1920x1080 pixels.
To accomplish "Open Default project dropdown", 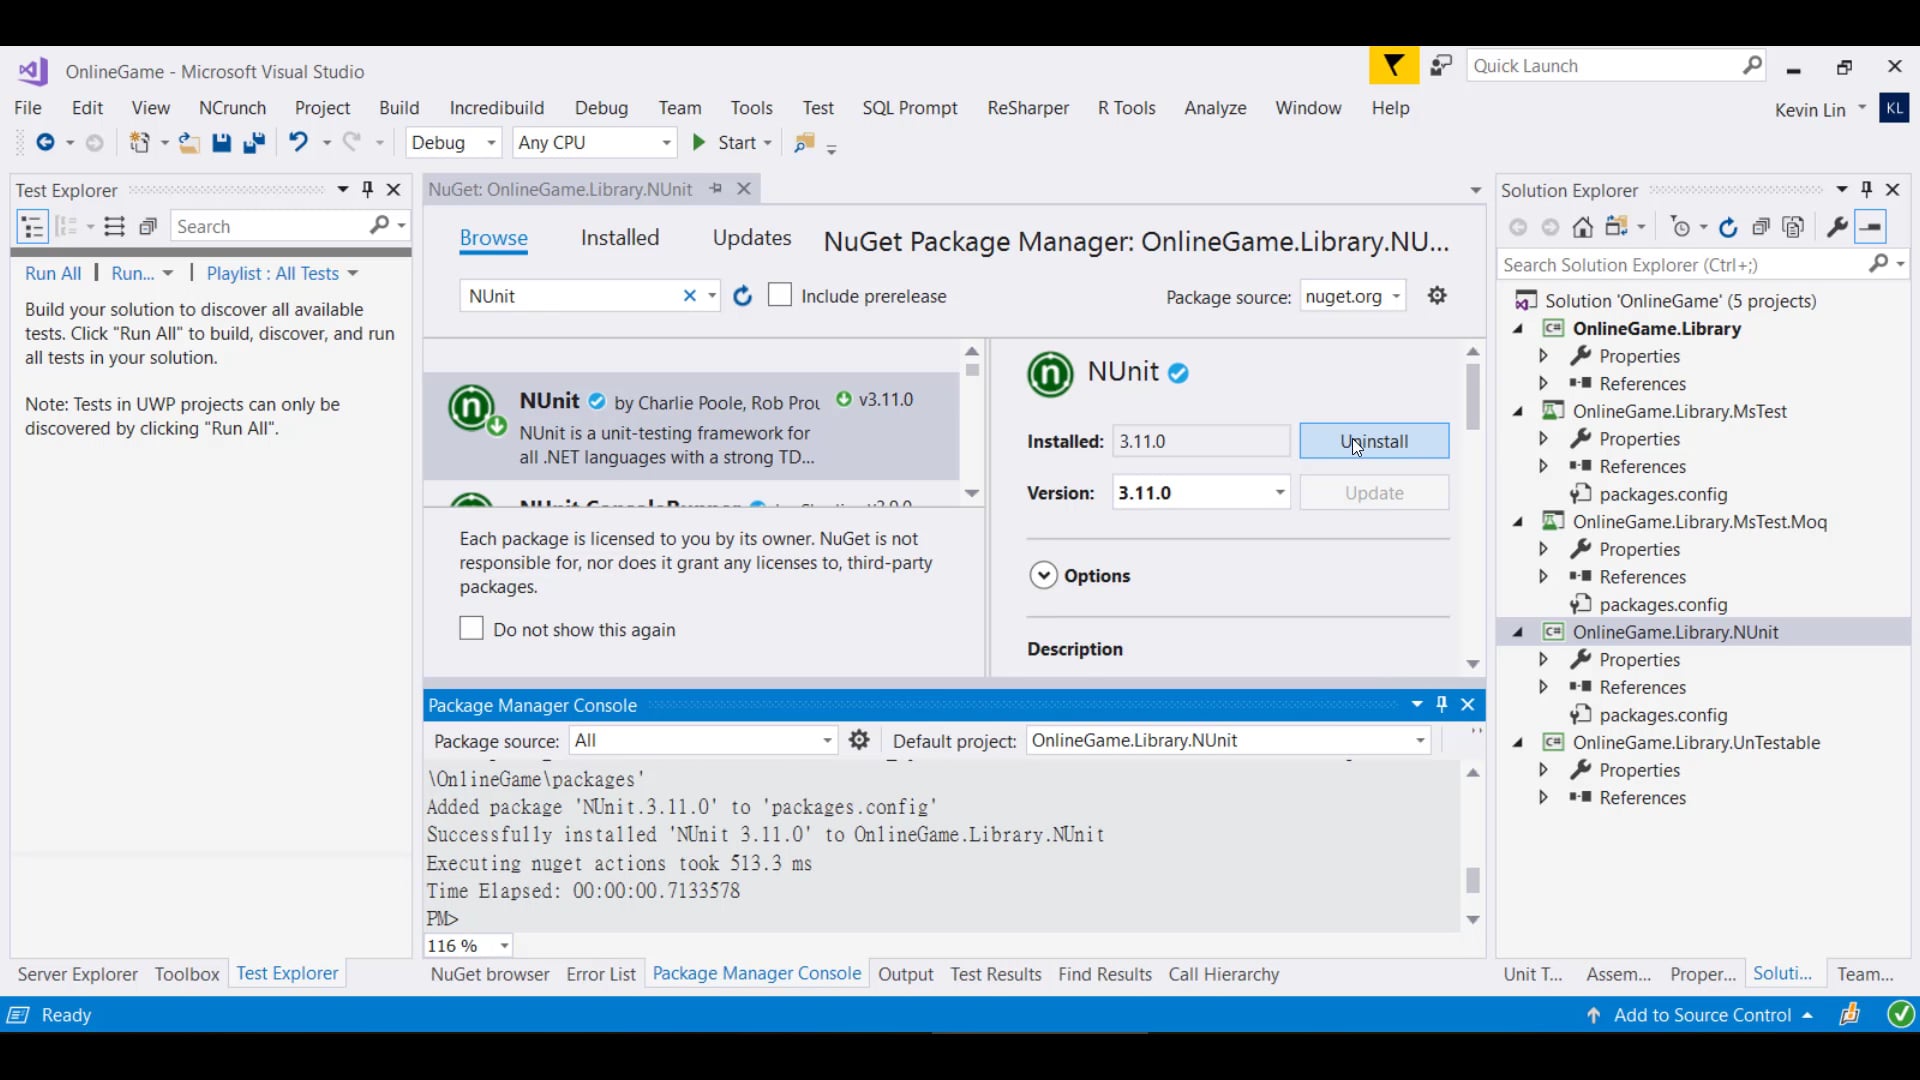I will (1419, 741).
